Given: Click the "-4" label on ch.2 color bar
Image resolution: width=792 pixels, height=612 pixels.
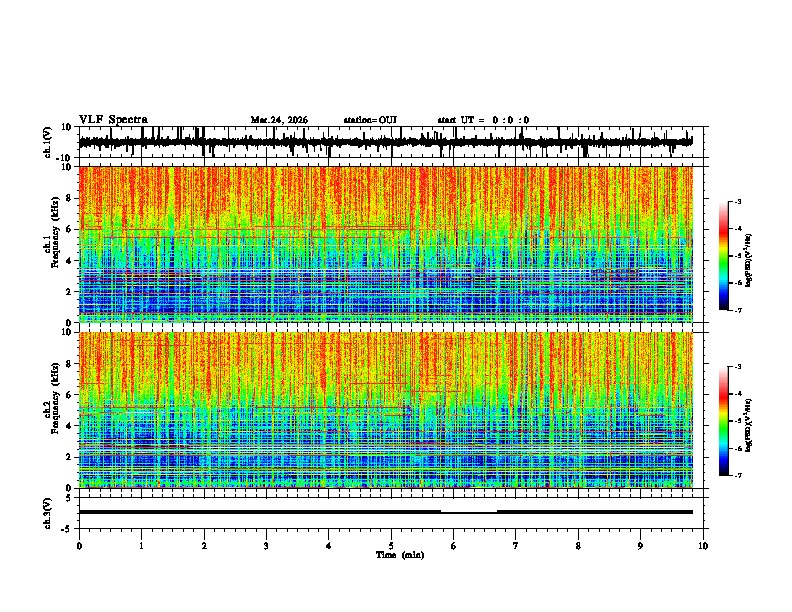Looking at the screenshot, I should point(737,394).
